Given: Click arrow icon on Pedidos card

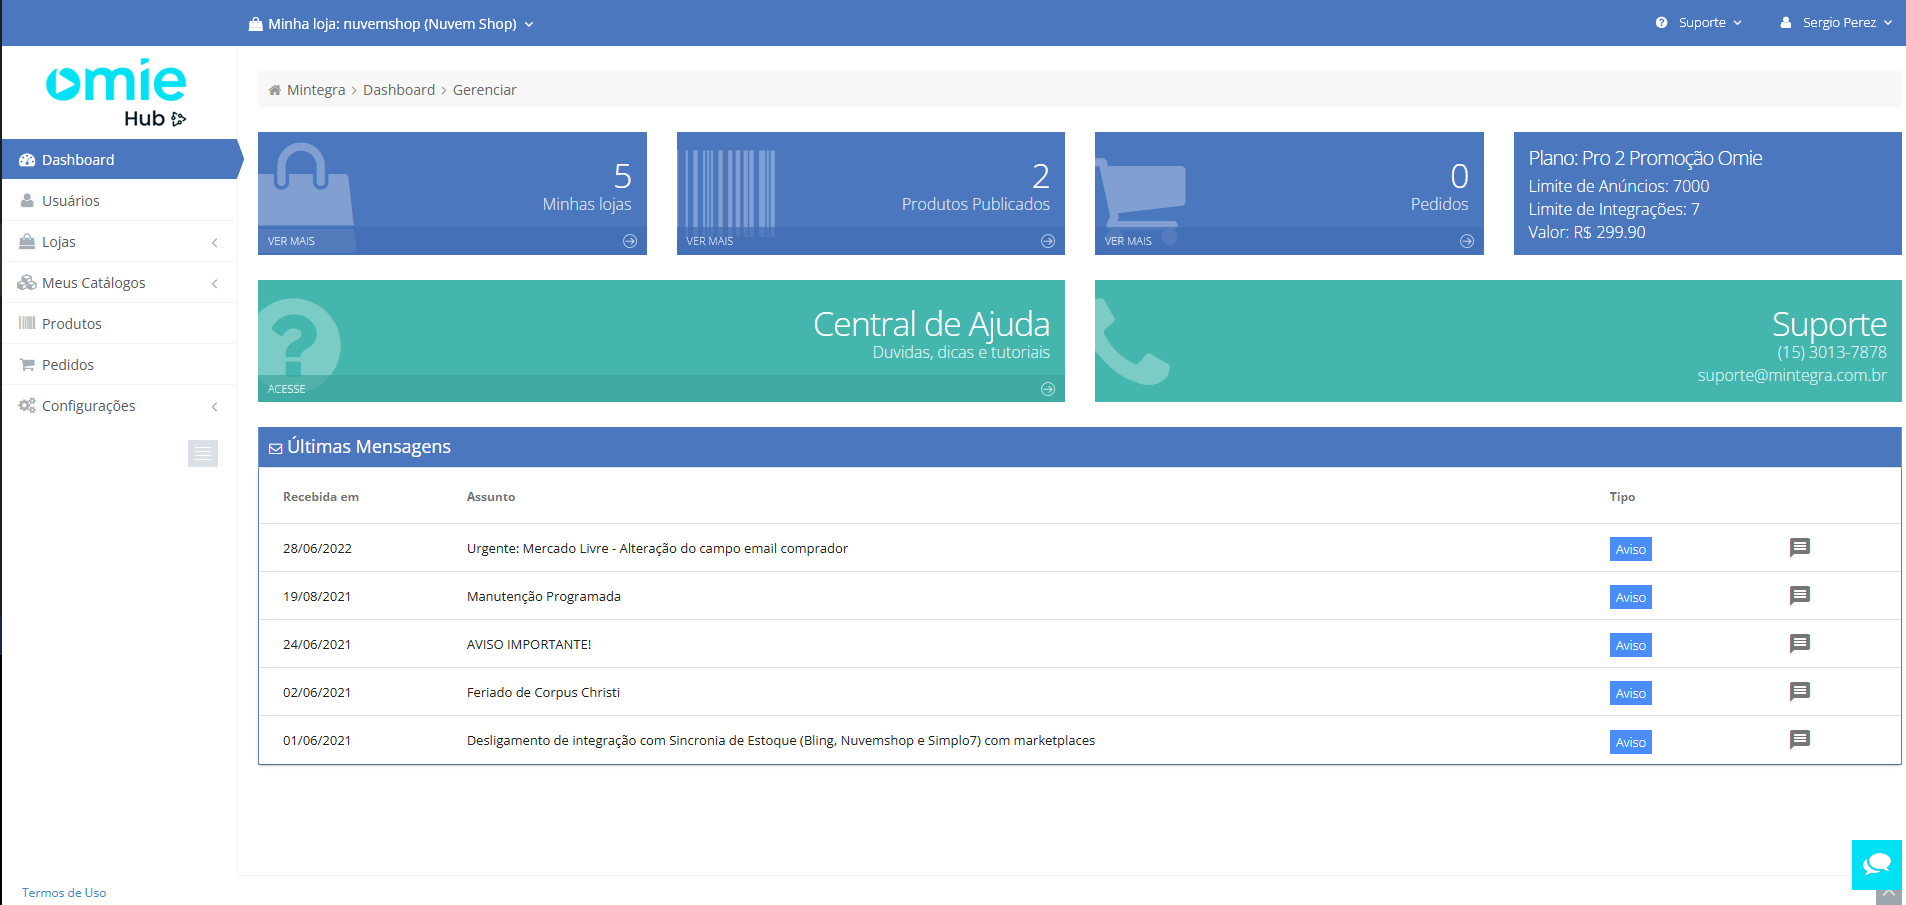Looking at the screenshot, I should pos(1466,241).
